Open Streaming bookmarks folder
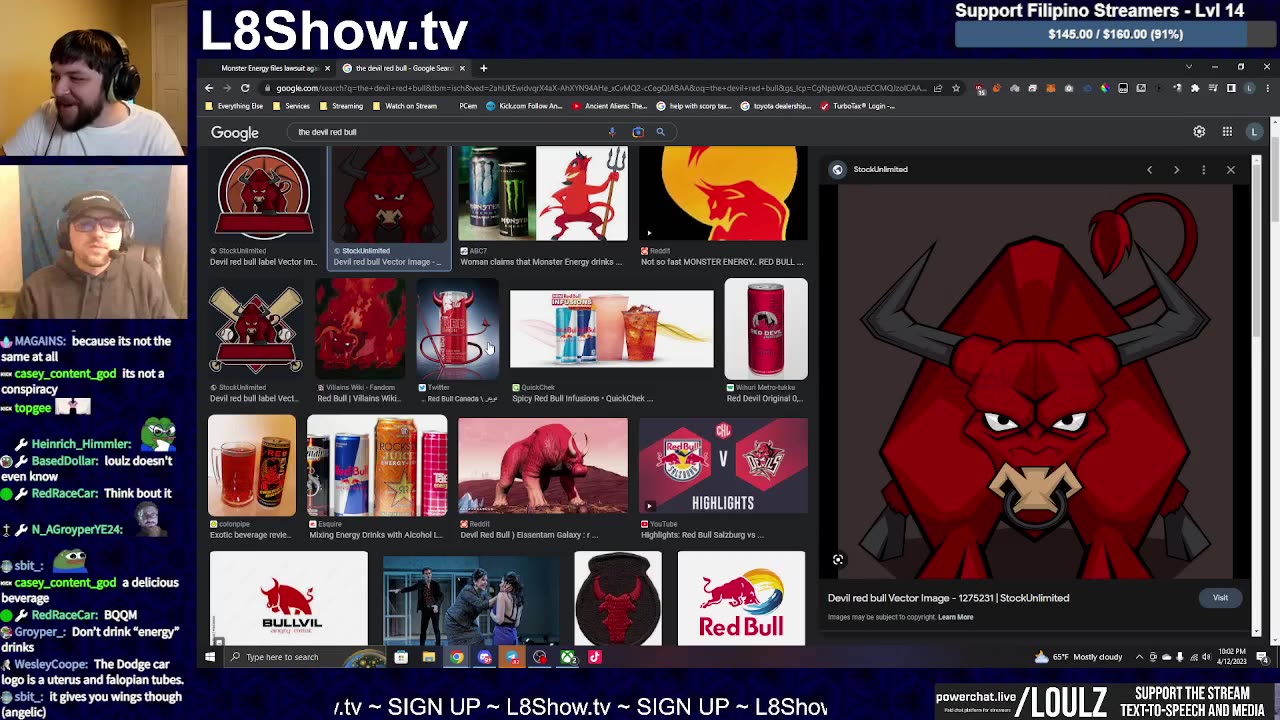 341,106
